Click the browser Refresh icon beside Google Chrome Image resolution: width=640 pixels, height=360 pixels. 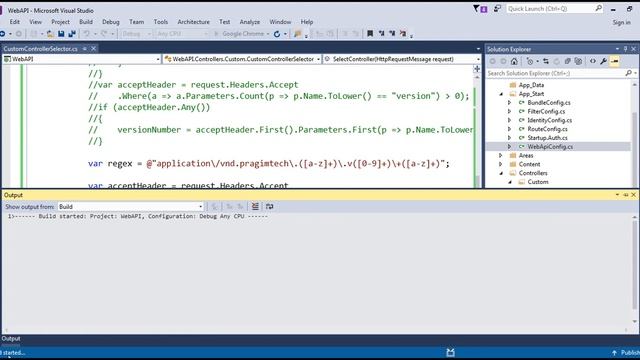pyautogui.click(x=277, y=34)
